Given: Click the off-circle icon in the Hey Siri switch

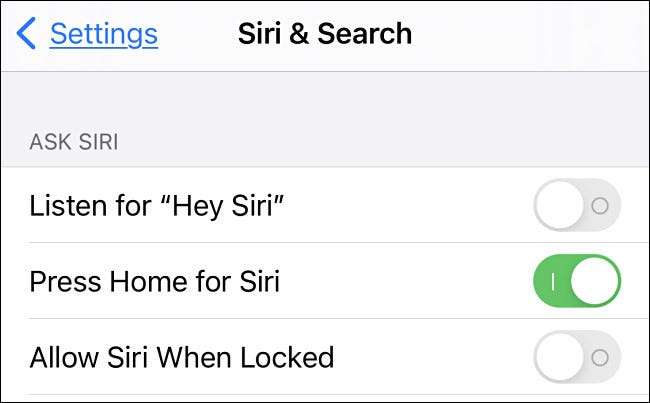Looking at the screenshot, I should tap(600, 206).
